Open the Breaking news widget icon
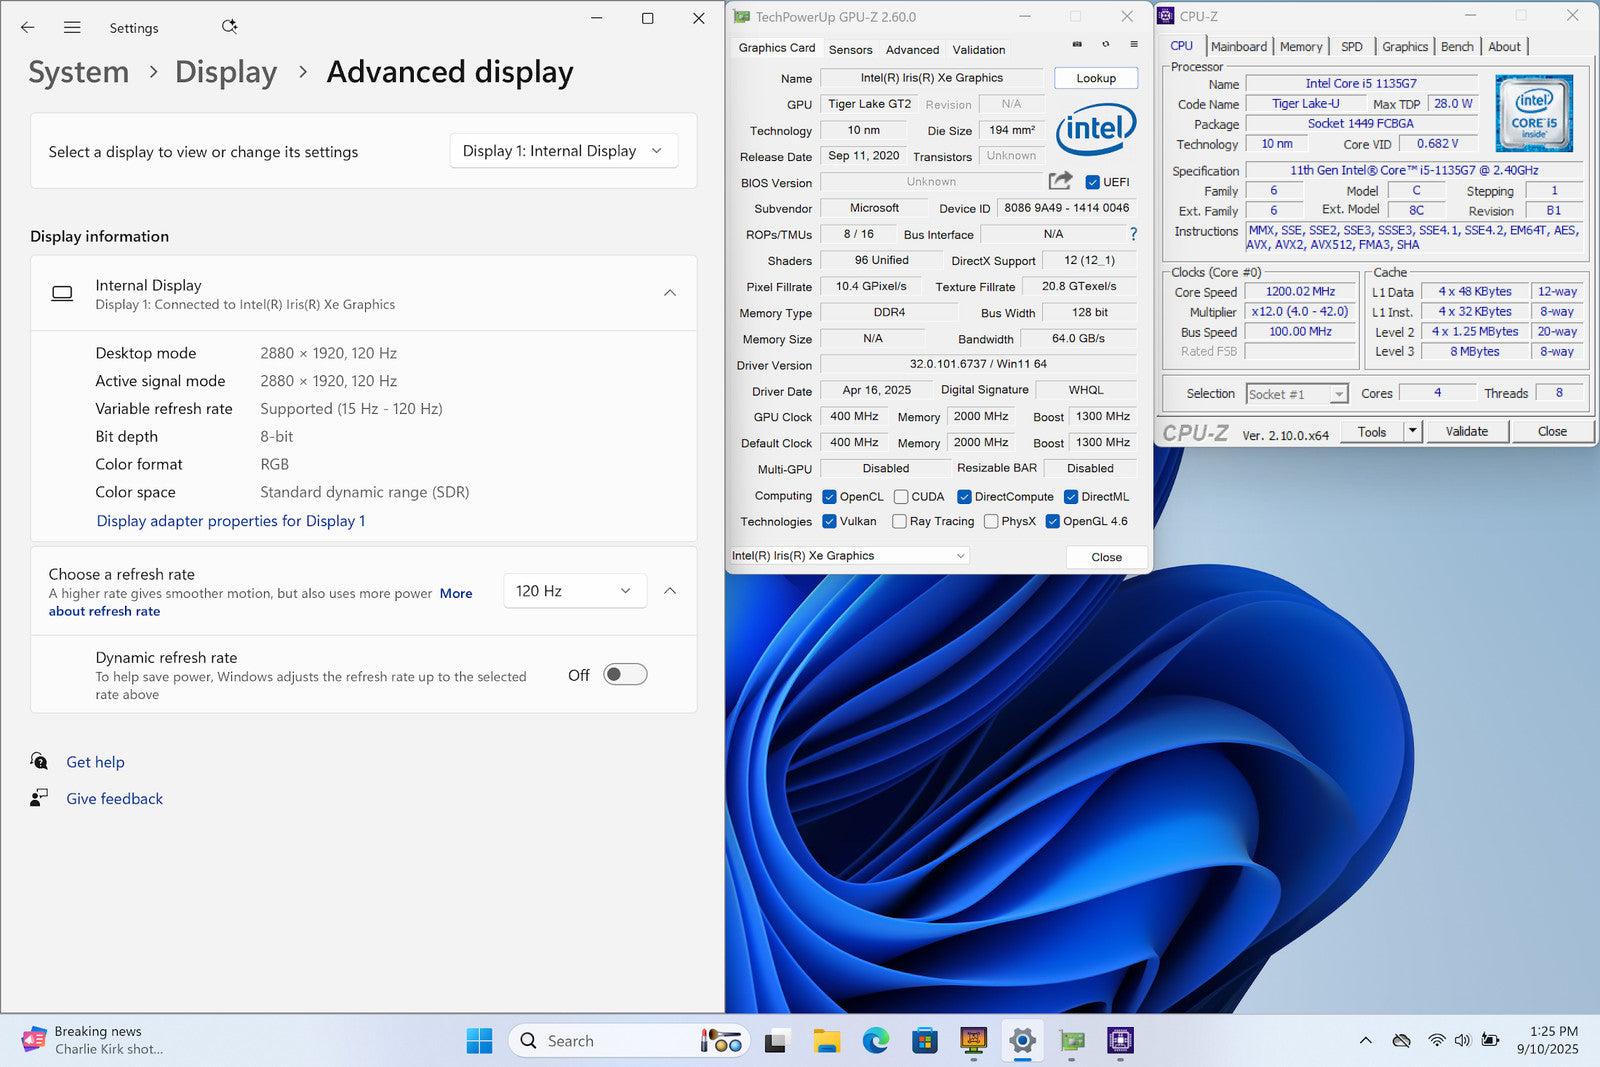1600x1067 pixels. [33, 1040]
